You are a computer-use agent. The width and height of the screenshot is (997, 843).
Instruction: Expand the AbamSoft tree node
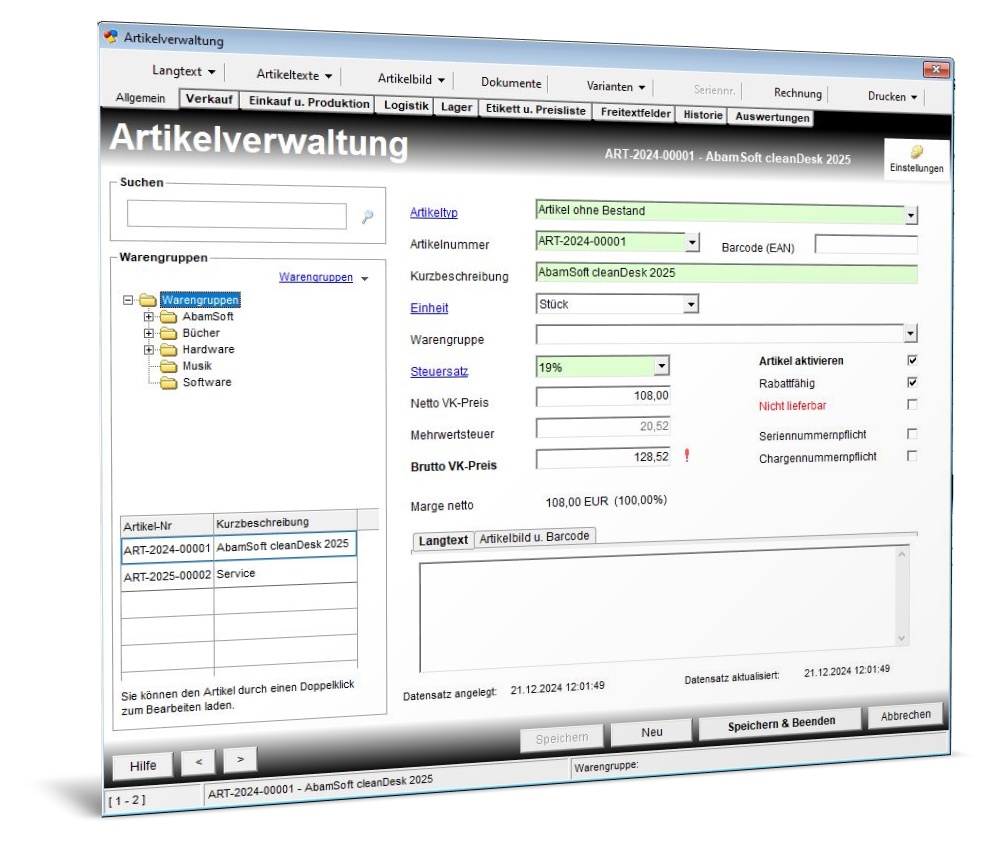coord(148,317)
